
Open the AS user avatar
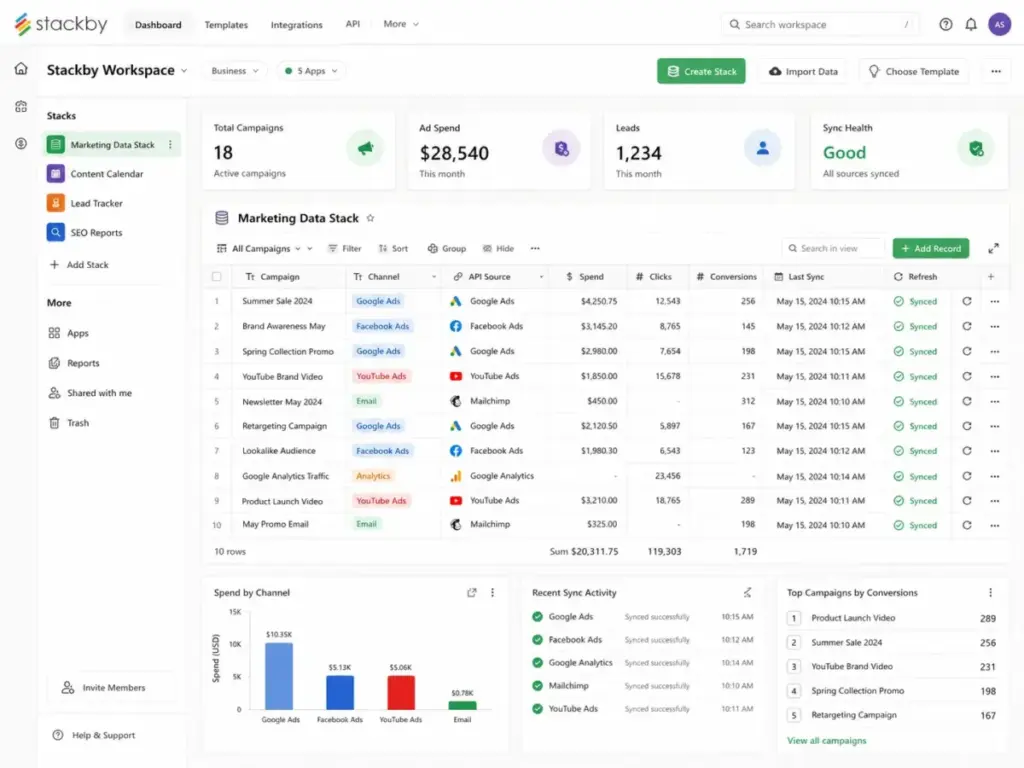(x=999, y=24)
